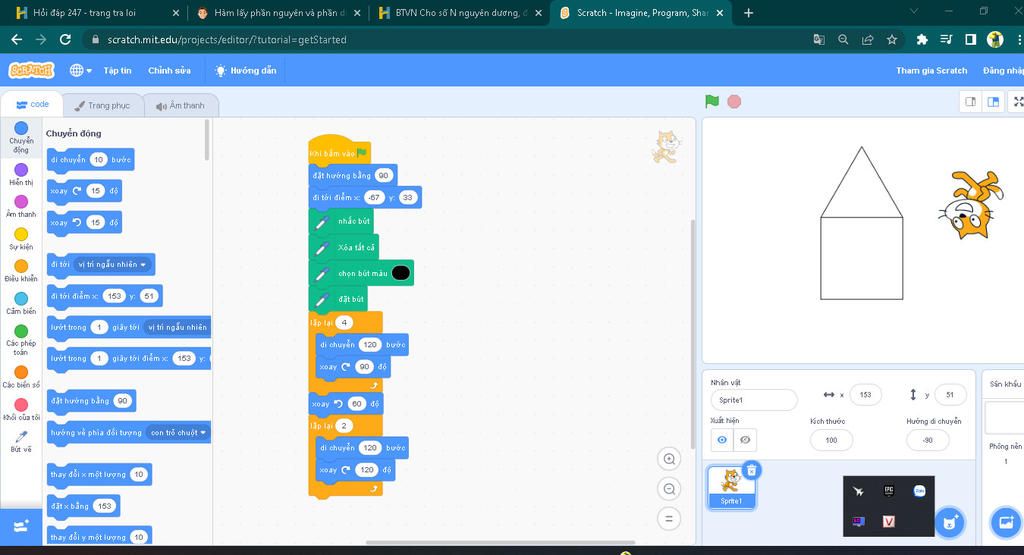
Task: Open choose a backdrop button
Action: 1006,522
